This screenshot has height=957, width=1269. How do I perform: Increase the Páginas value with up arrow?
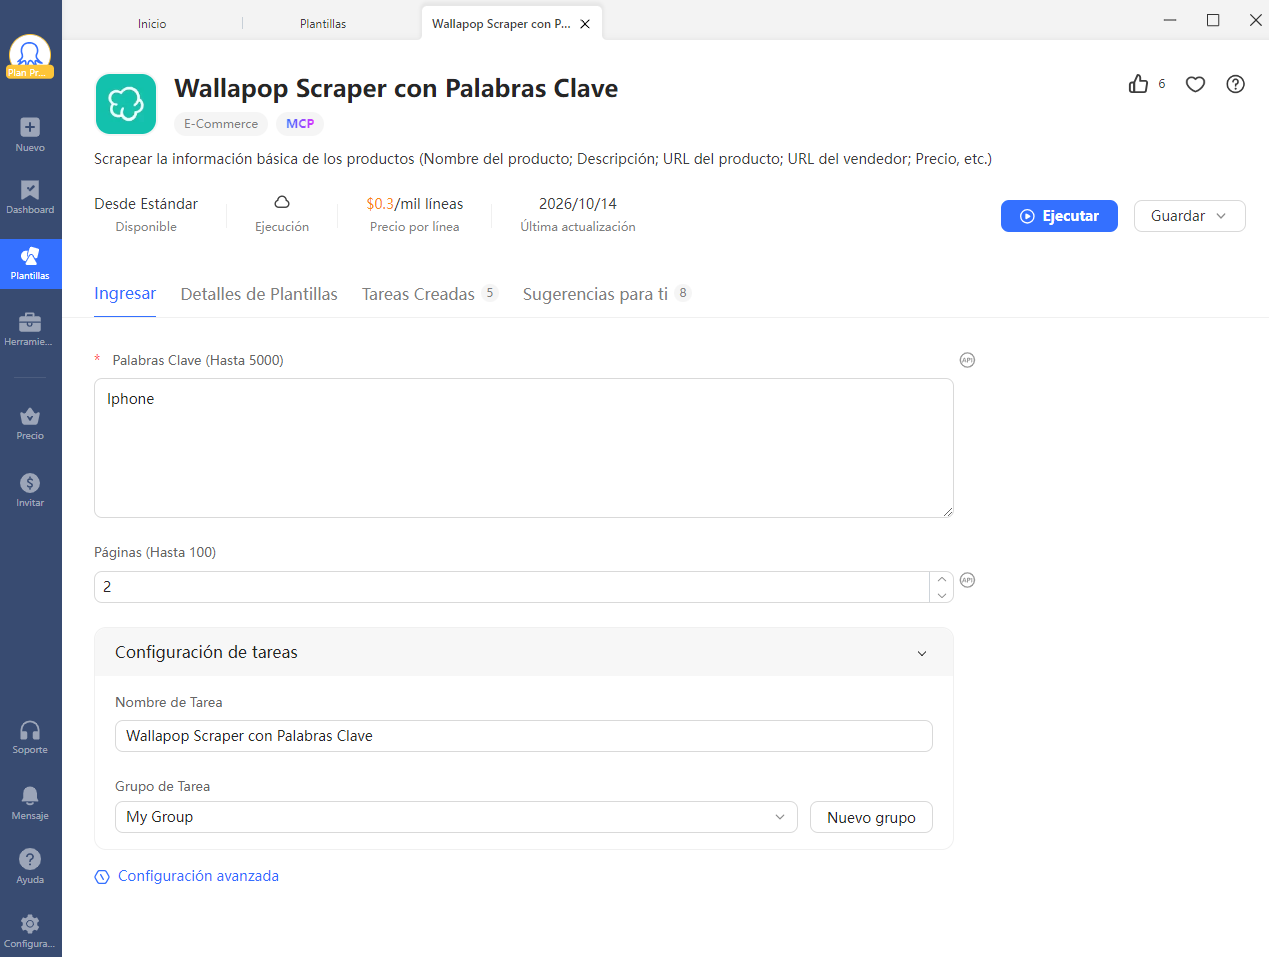pos(941,579)
